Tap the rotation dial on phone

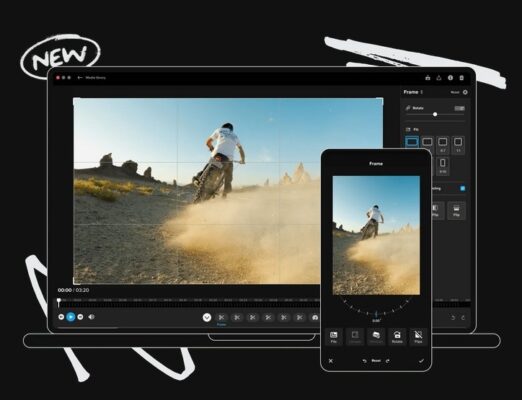(x=376, y=307)
